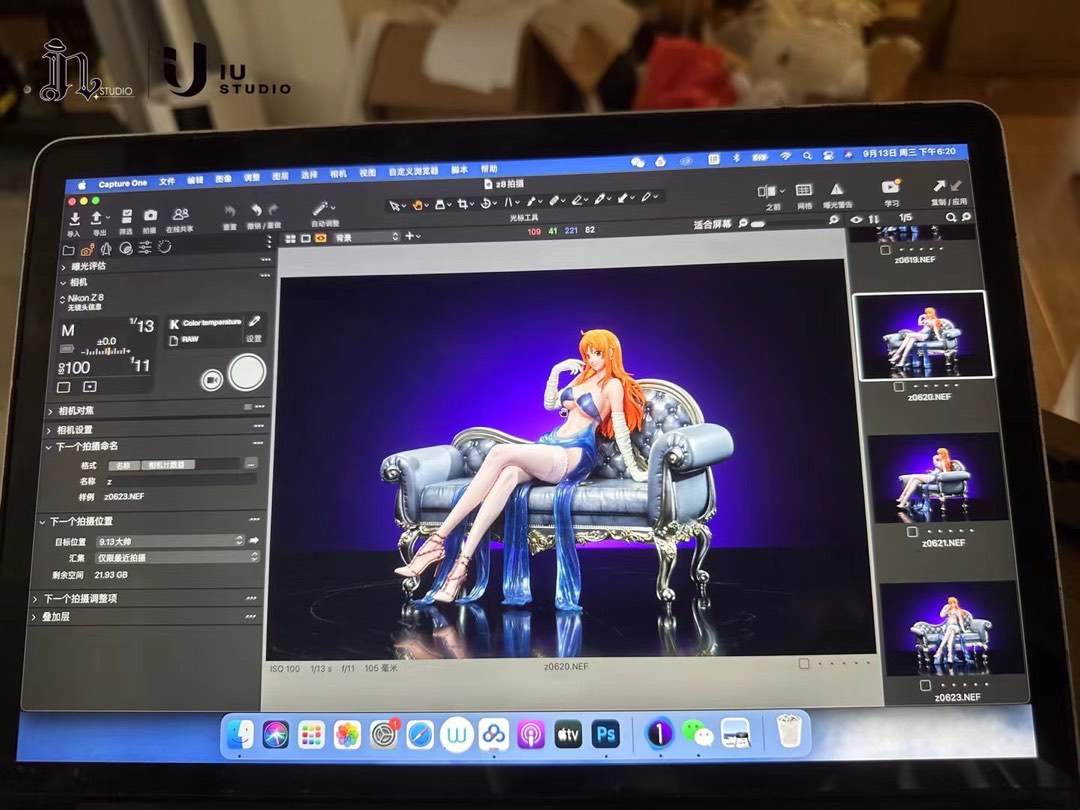
Task: Open the 图像 menu
Action: click(224, 179)
